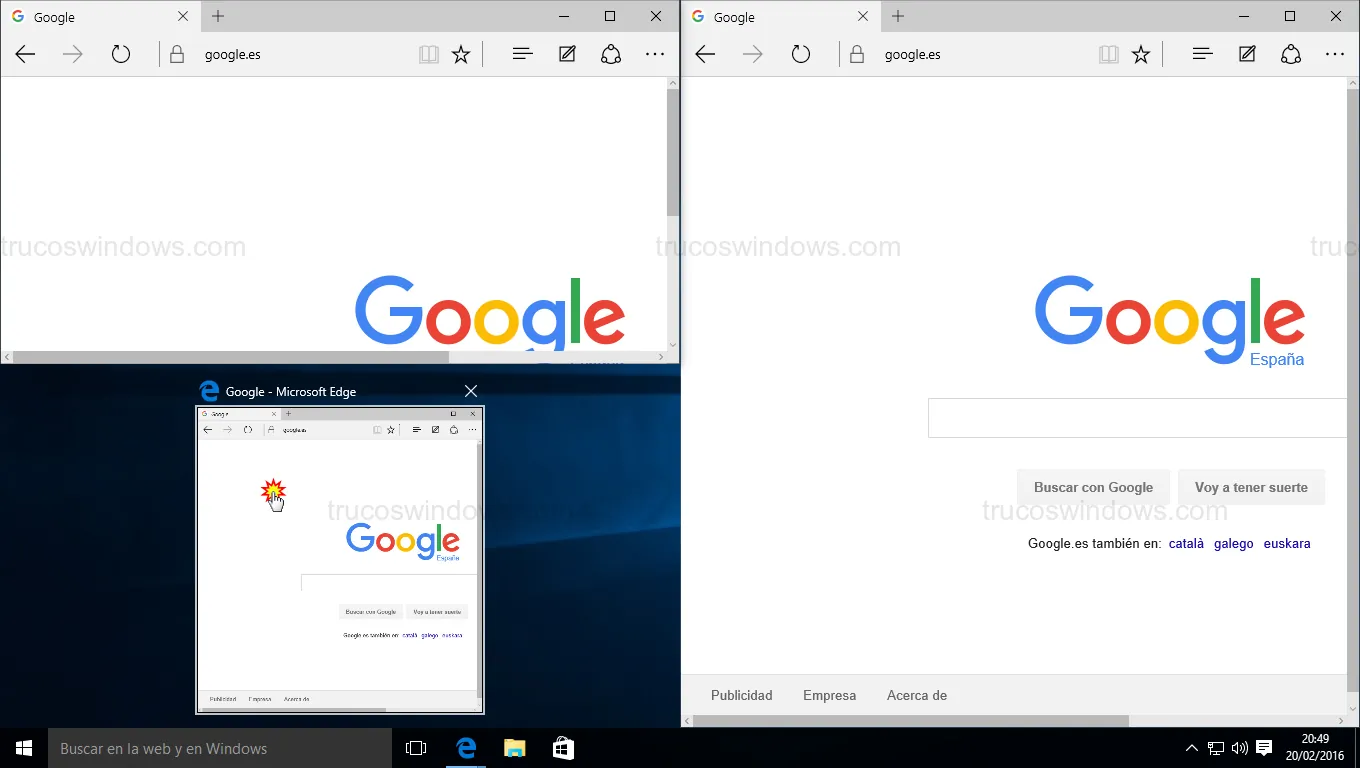Click the "Buscar con Google" button

coord(1093,488)
